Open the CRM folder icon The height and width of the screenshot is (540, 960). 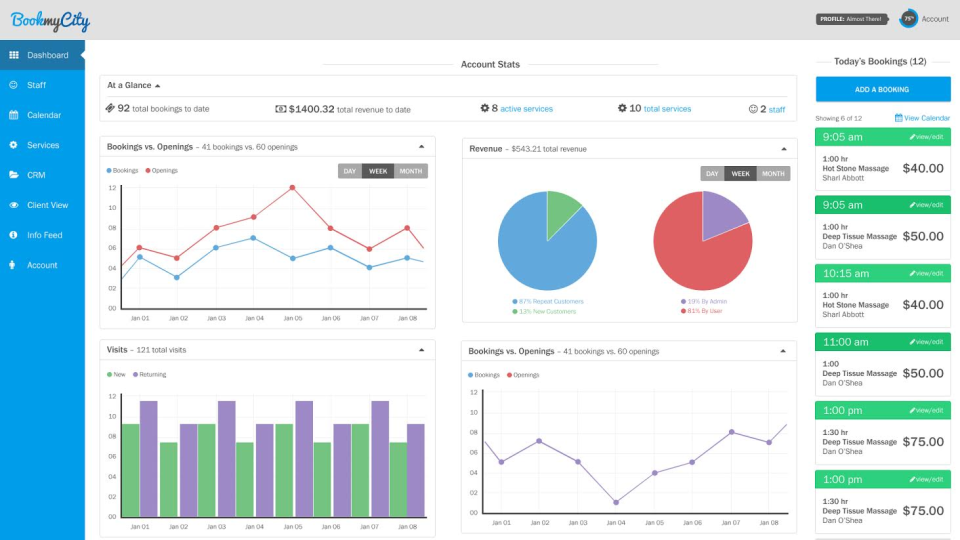pyautogui.click(x=13, y=175)
